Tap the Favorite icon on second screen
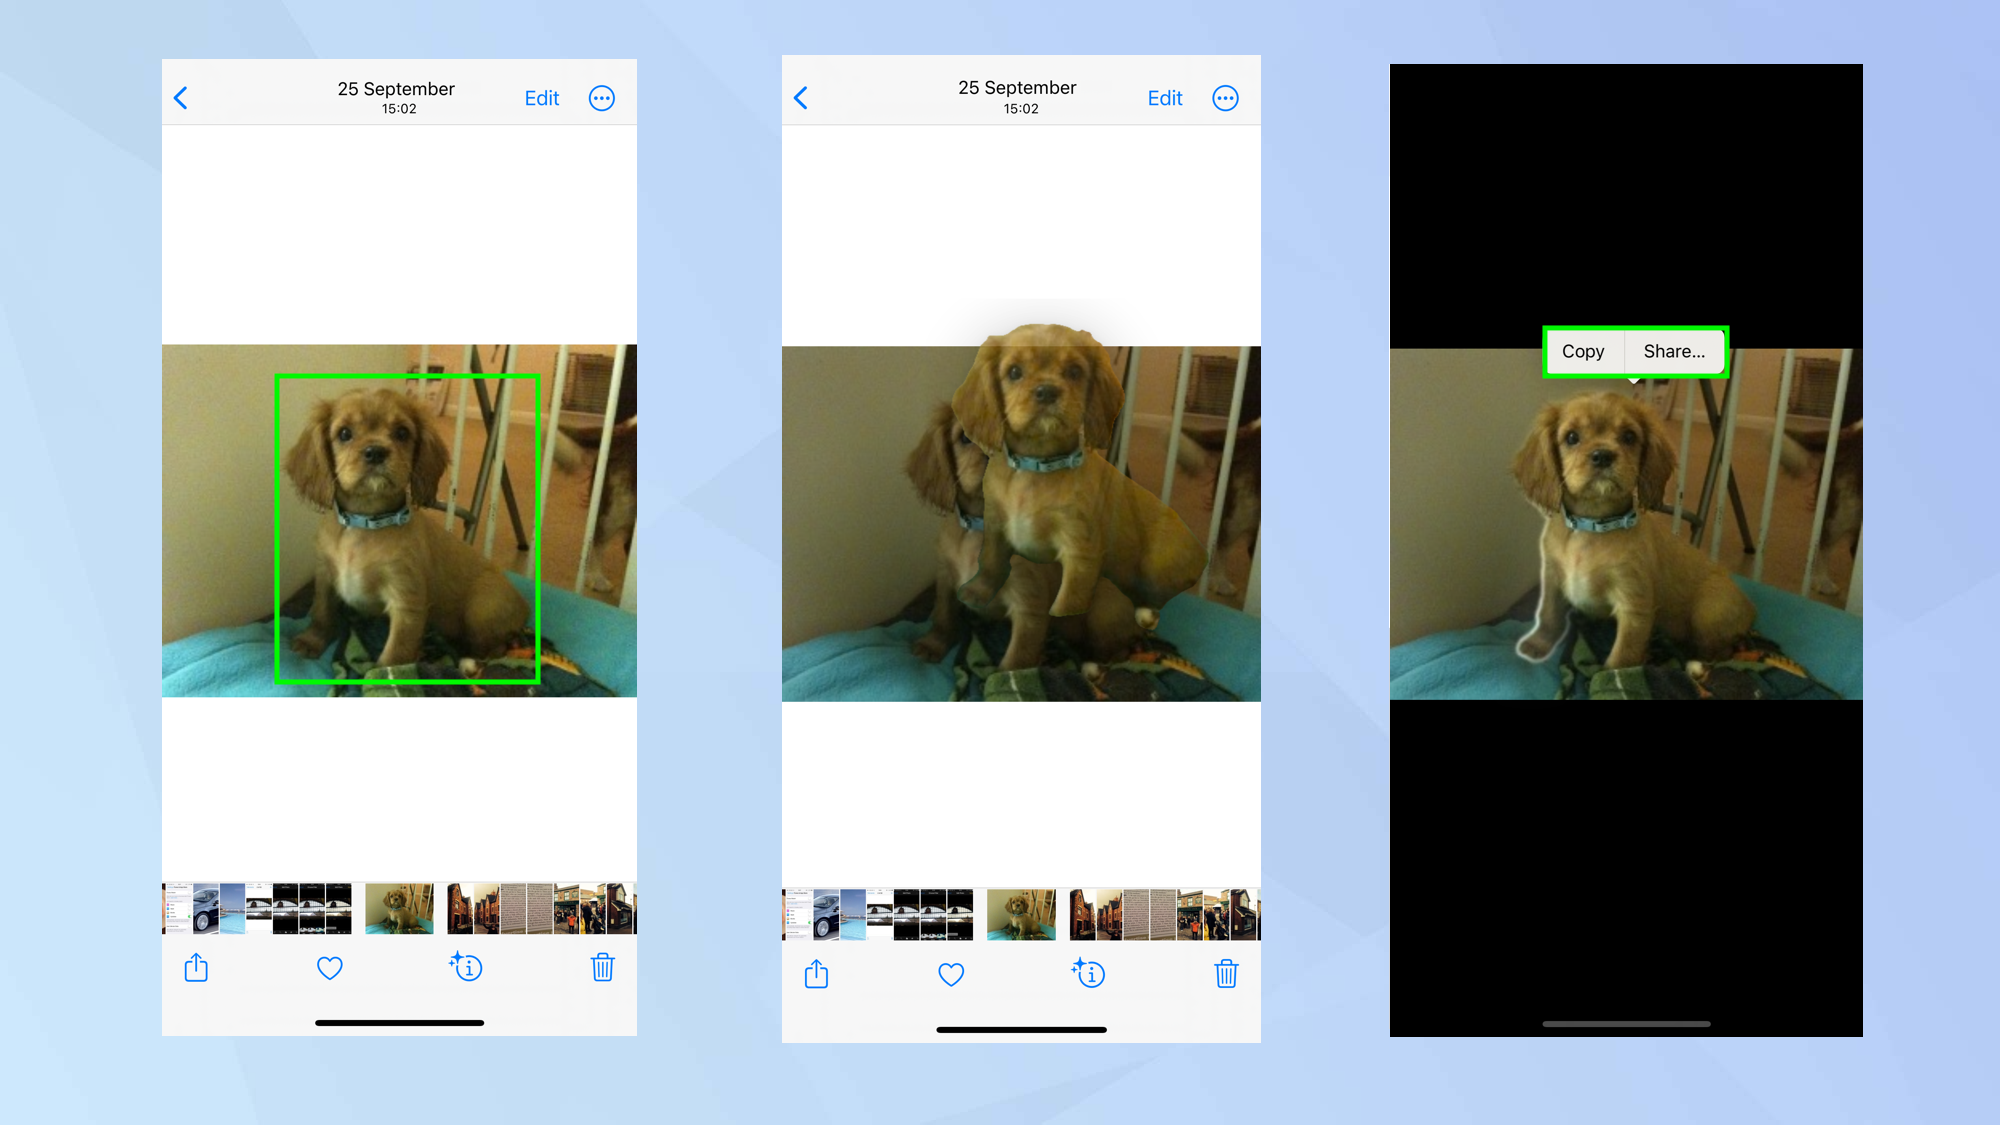The image size is (2000, 1125). 951,974
